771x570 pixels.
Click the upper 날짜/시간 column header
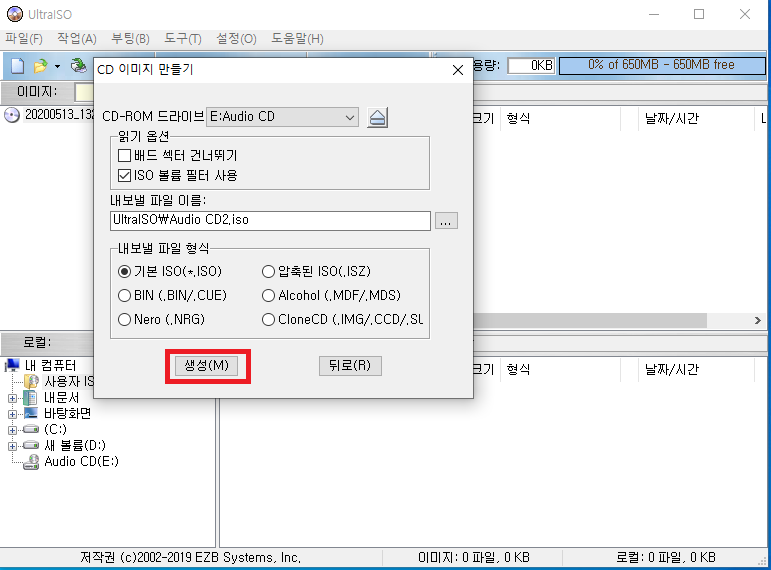tap(671, 119)
